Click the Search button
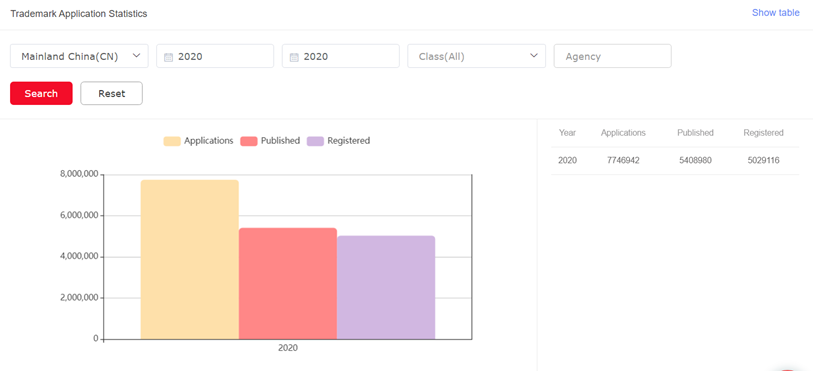Image resolution: width=813 pixels, height=371 pixels. point(41,93)
